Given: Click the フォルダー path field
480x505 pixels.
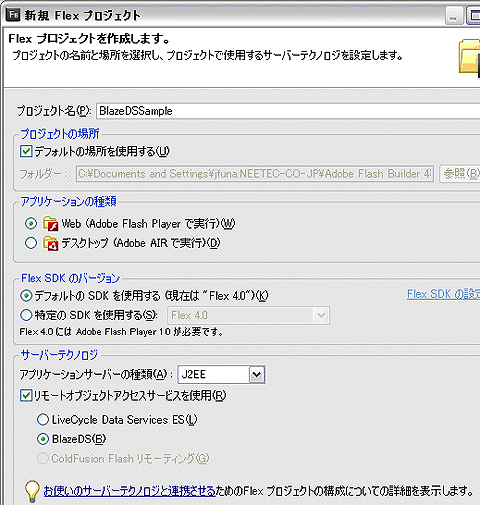Looking at the screenshot, I should pyautogui.click(x=255, y=174).
